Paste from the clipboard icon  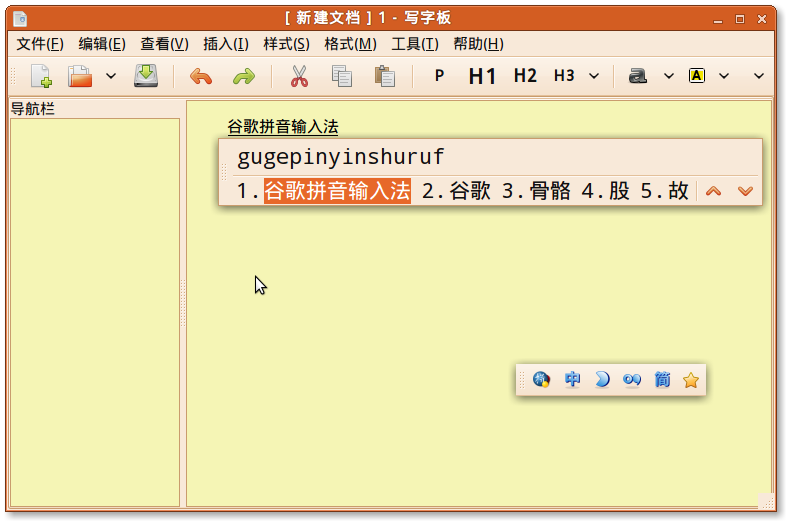click(385, 76)
